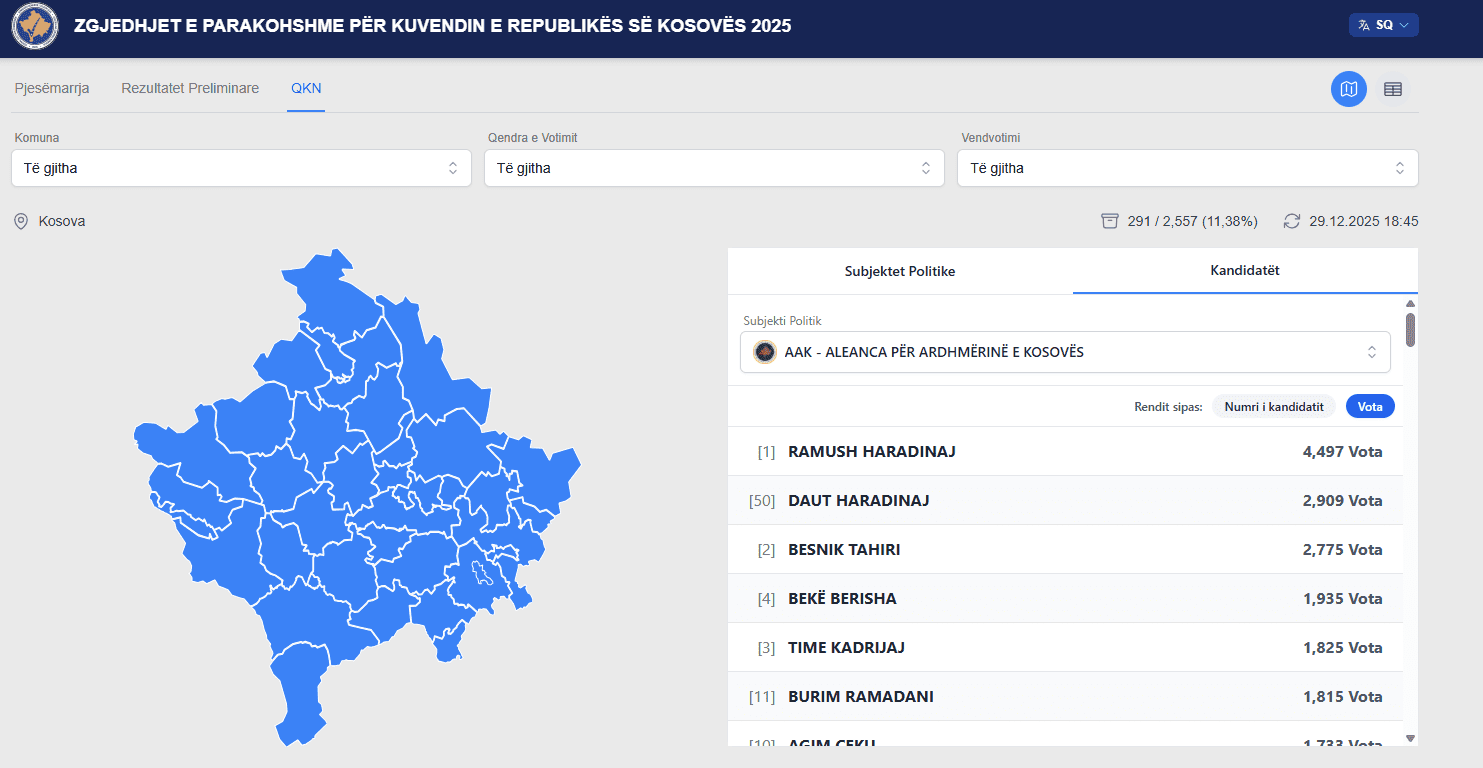Open the Rezultatet Preliminare tab

pos(190,88)
